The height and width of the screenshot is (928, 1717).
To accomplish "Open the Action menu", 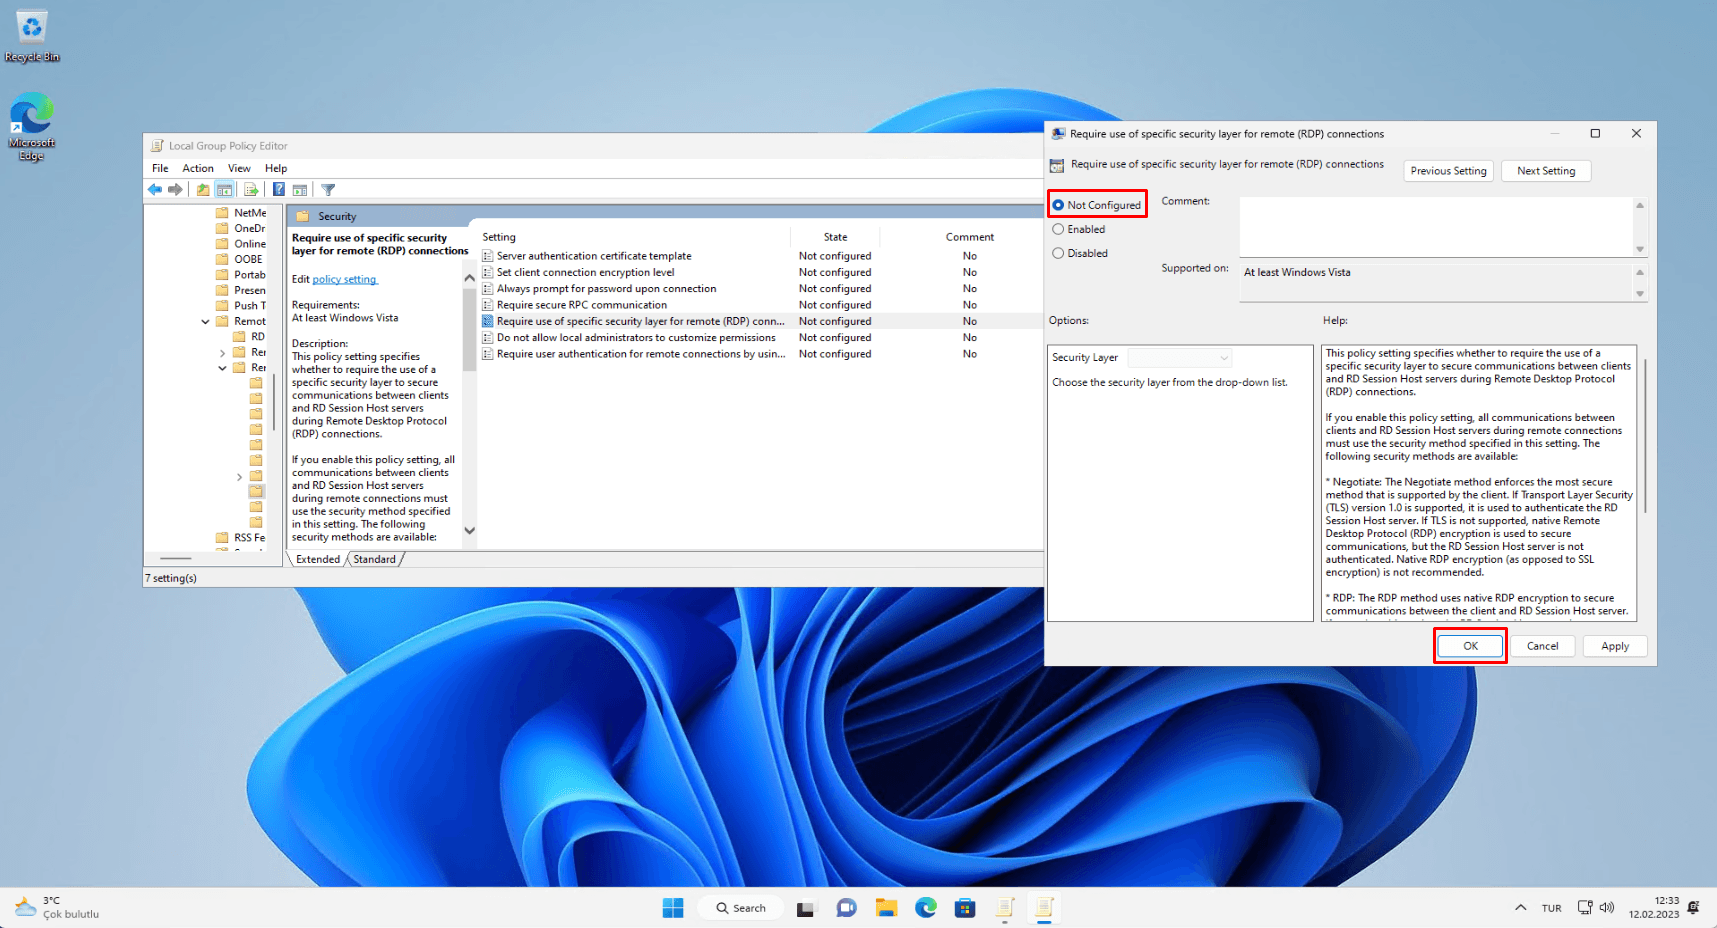I will coord(198,168).
